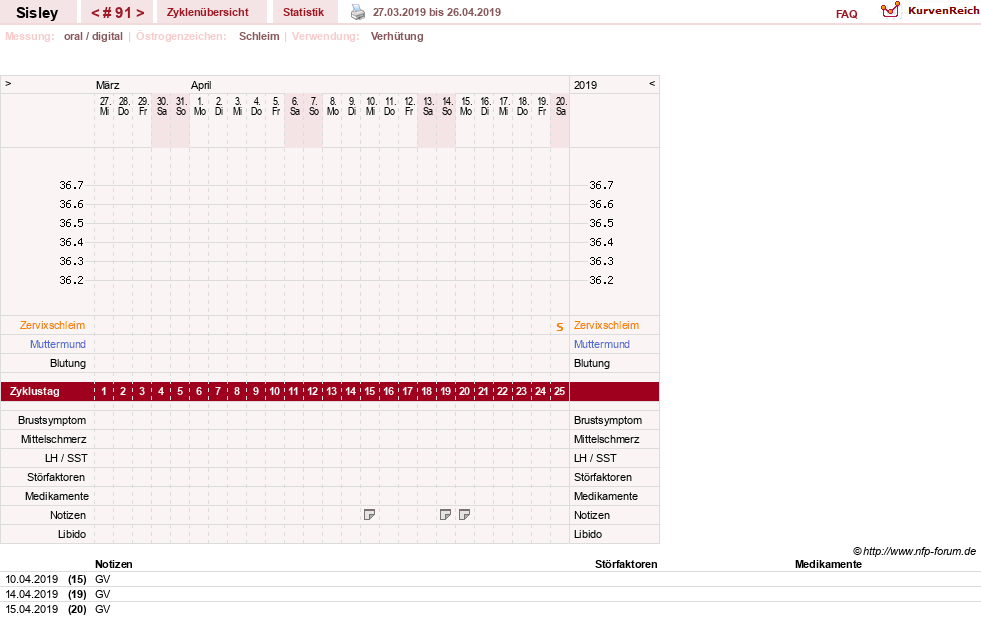Click the '27. Mi' date column header
Screen dimensions: 981x643
(104, 106)
